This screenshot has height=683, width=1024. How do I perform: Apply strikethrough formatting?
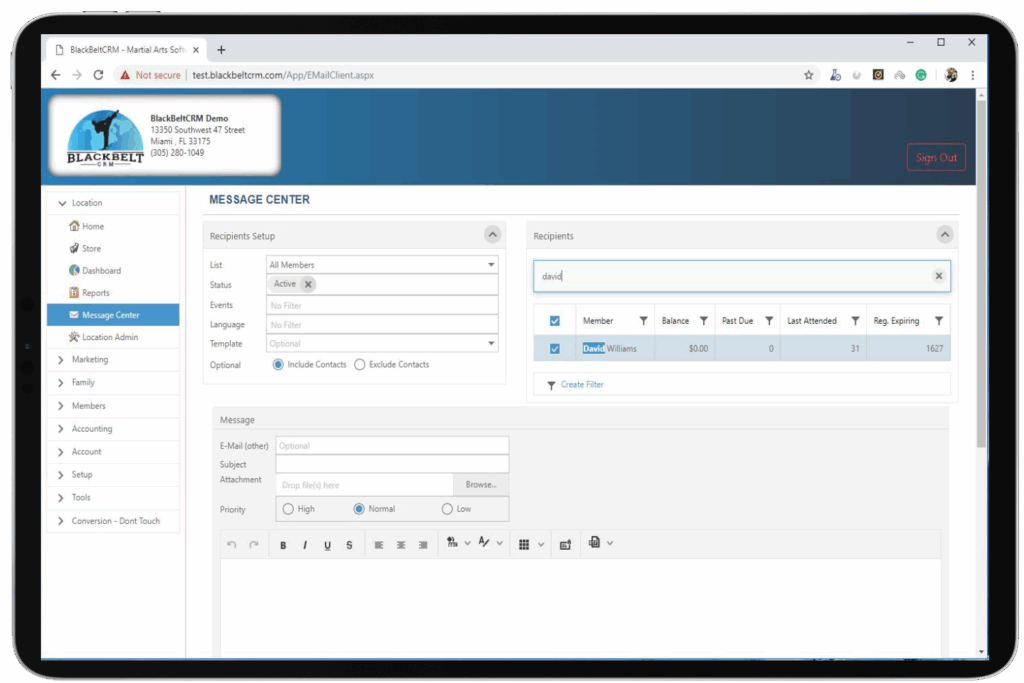click(348, 544)
